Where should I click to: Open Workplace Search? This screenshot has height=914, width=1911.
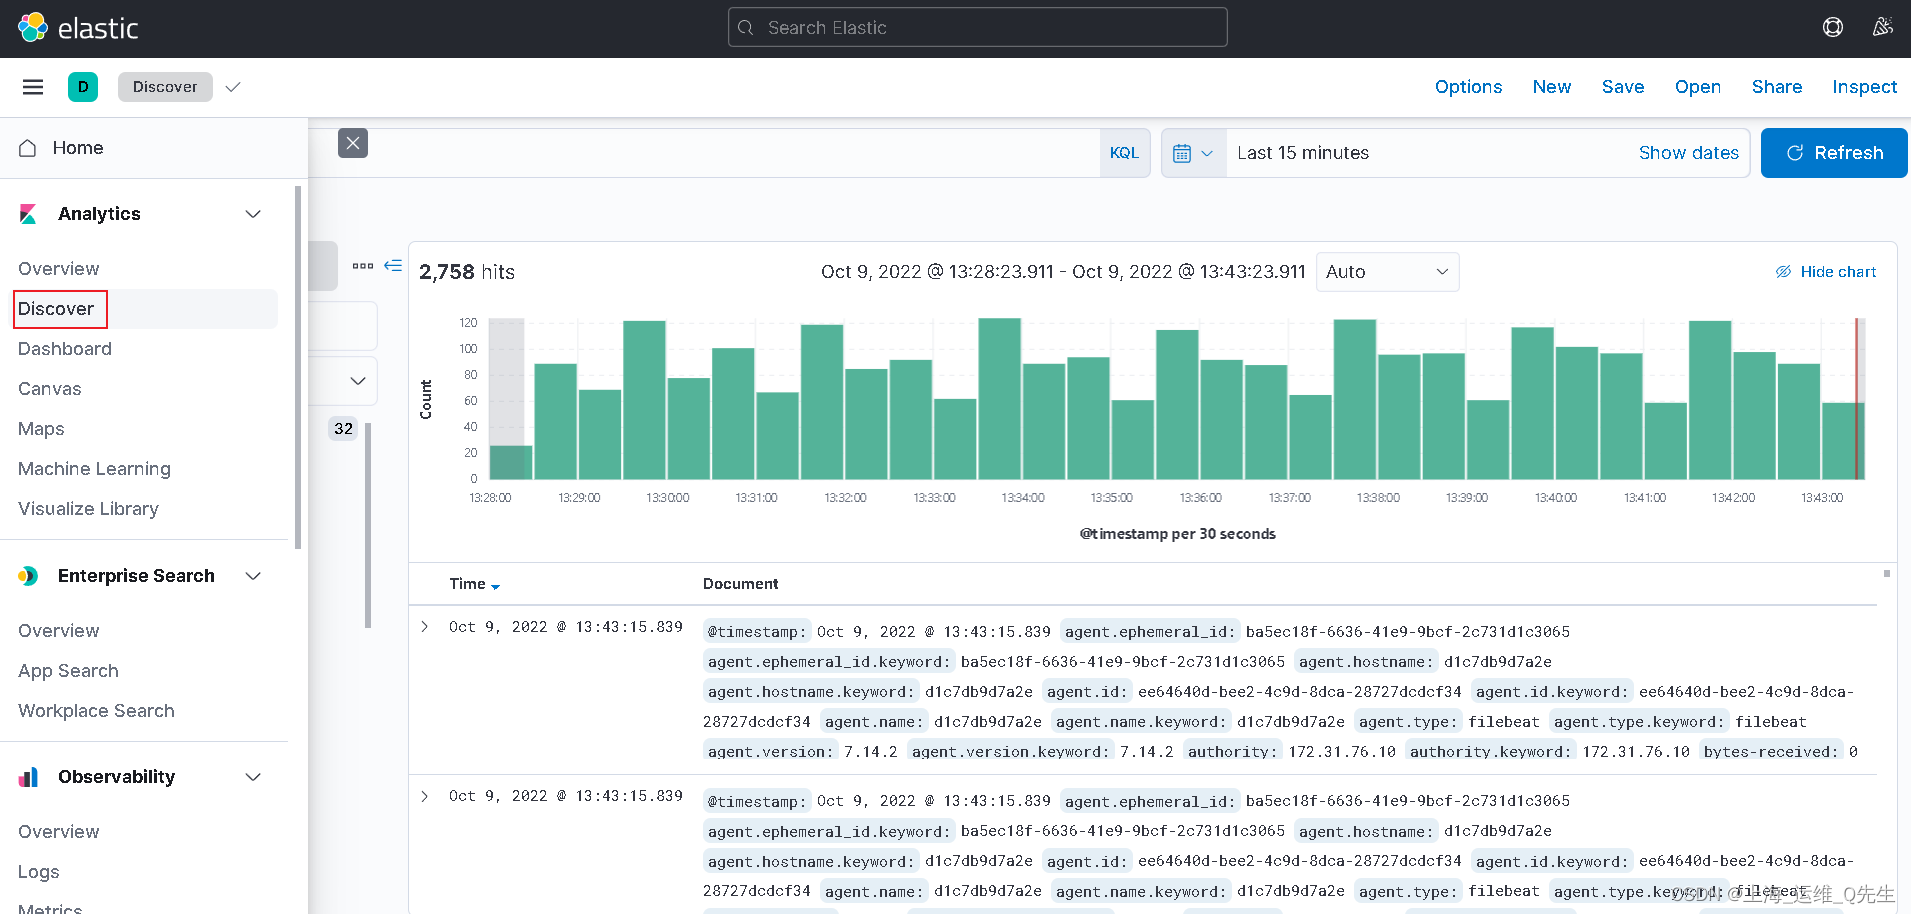click(96, 711)
